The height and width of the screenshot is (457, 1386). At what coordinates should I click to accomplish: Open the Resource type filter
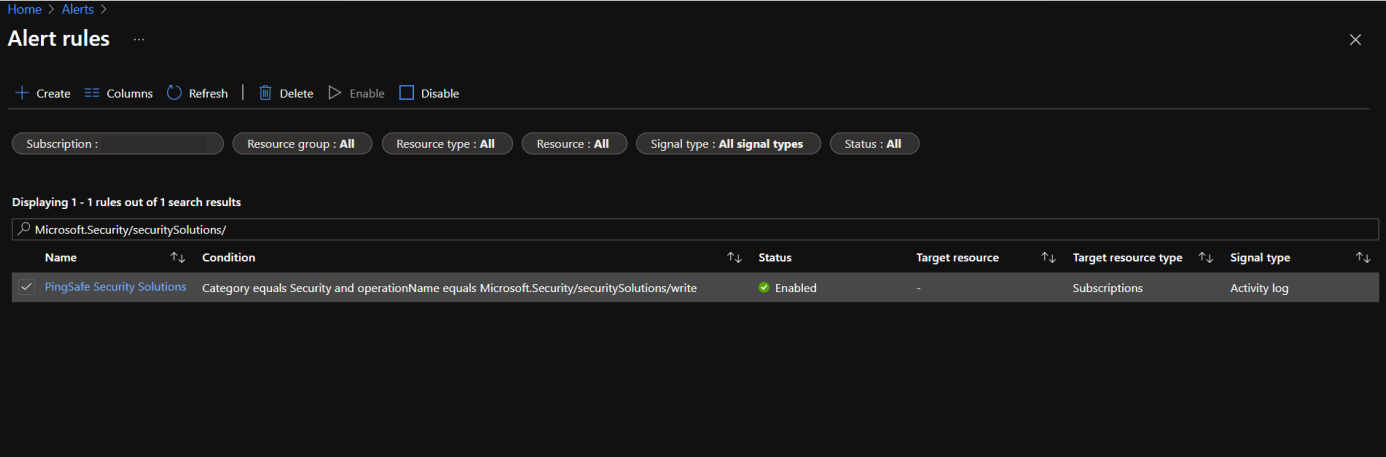click(446, 144)
